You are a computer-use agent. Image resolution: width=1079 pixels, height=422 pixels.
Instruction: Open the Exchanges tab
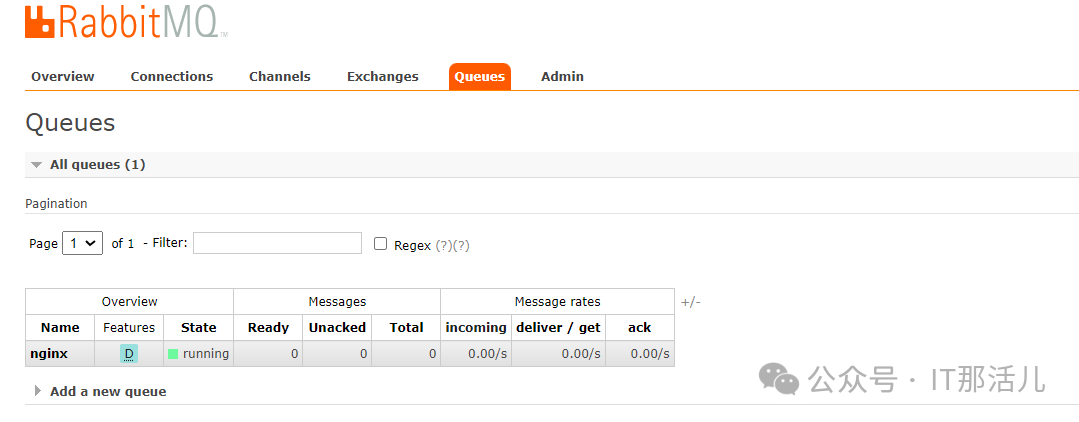(x=383, y=77)
